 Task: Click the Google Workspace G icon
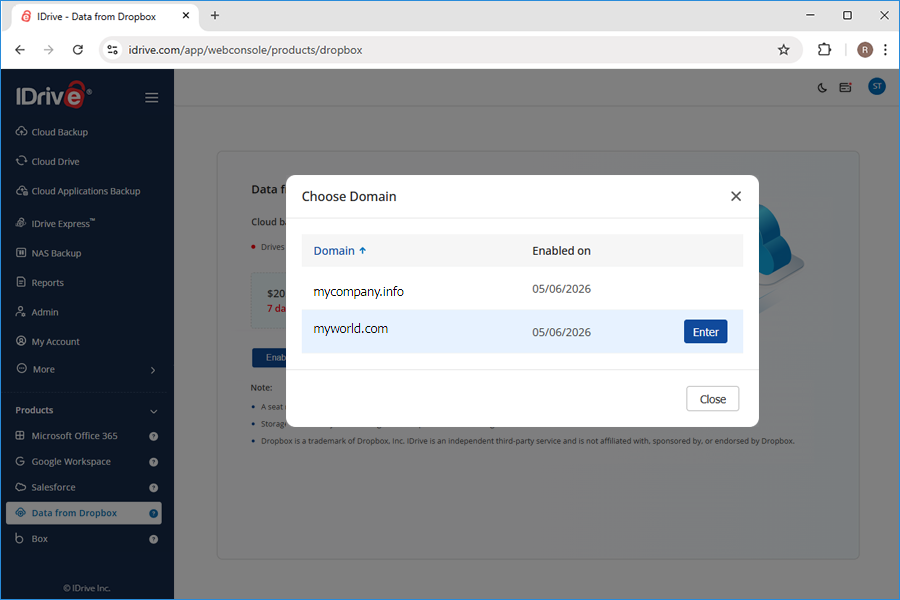pos(20,461)
